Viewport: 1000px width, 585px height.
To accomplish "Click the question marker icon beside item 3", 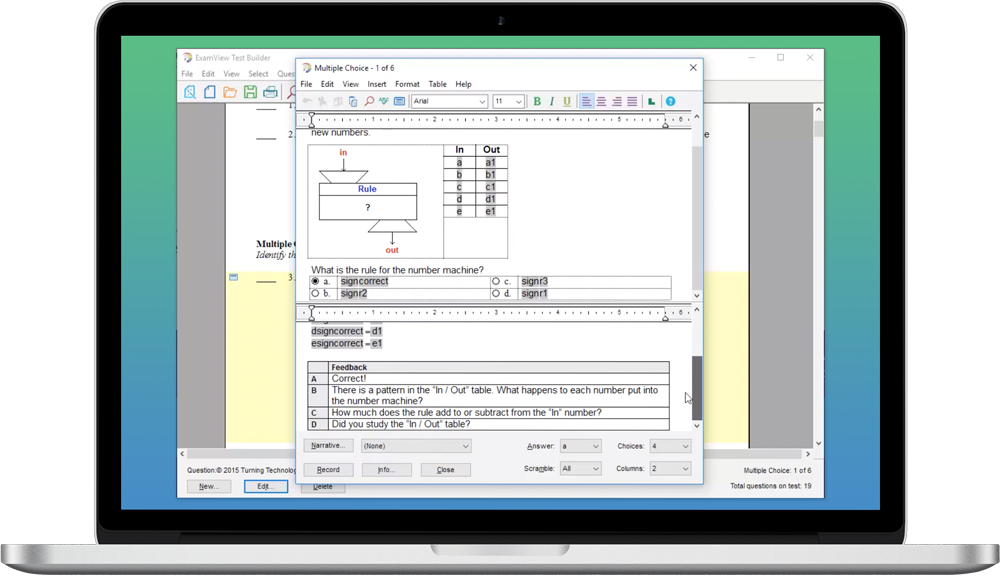I will click(233, 277).
